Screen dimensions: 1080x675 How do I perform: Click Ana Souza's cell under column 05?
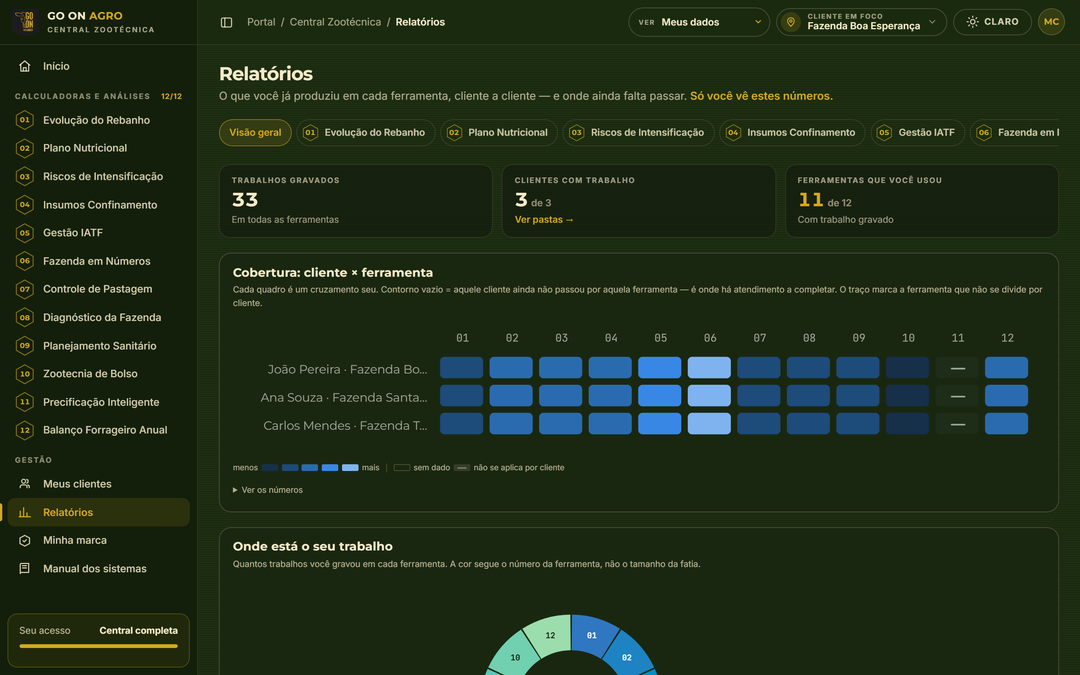[x=659, y=396]
